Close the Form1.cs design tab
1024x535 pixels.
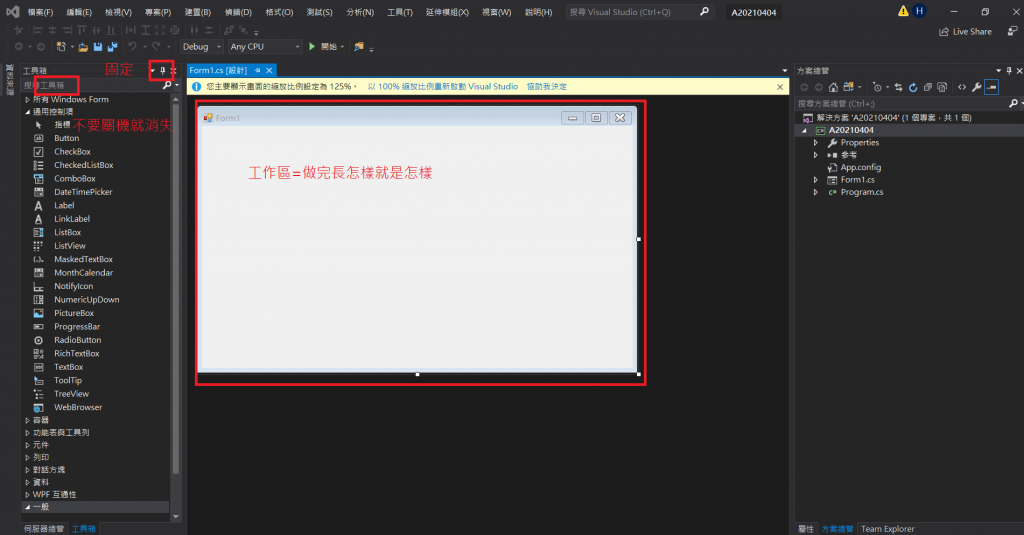coord(269,70)
